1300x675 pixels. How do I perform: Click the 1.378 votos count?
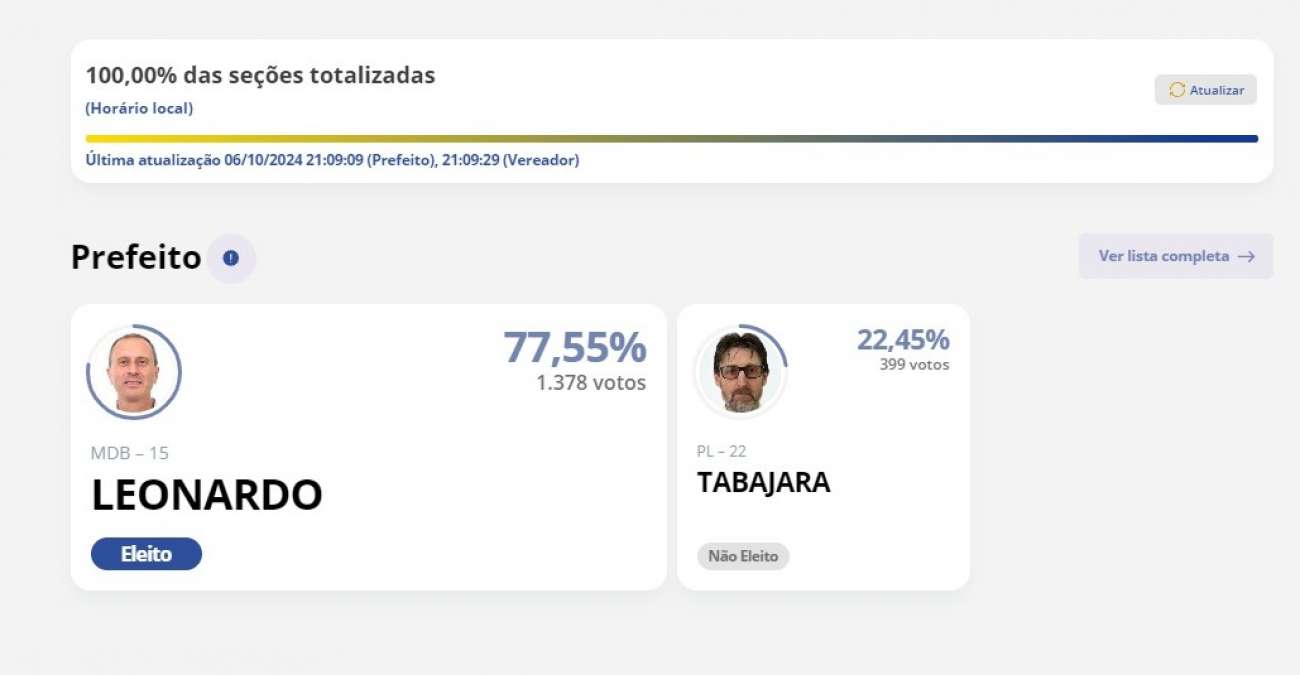[x=591, y=382]
